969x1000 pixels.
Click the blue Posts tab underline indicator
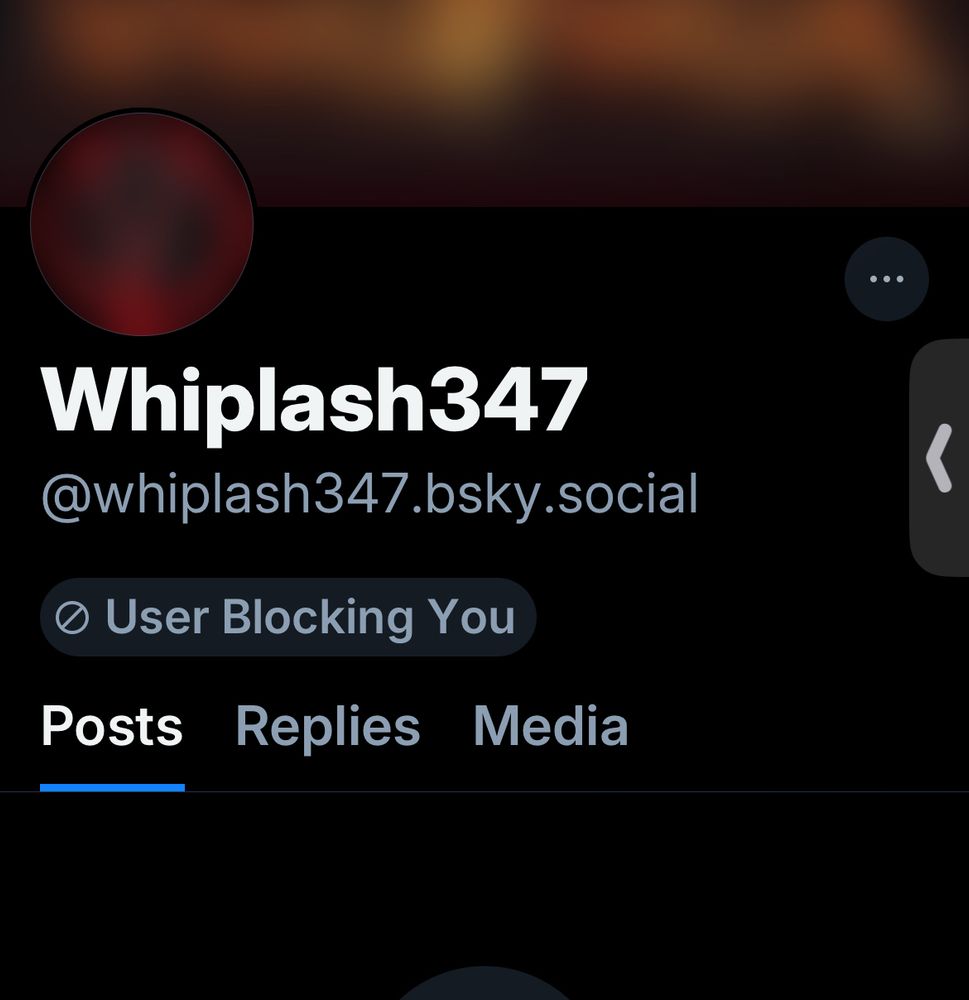coord(112,788)
